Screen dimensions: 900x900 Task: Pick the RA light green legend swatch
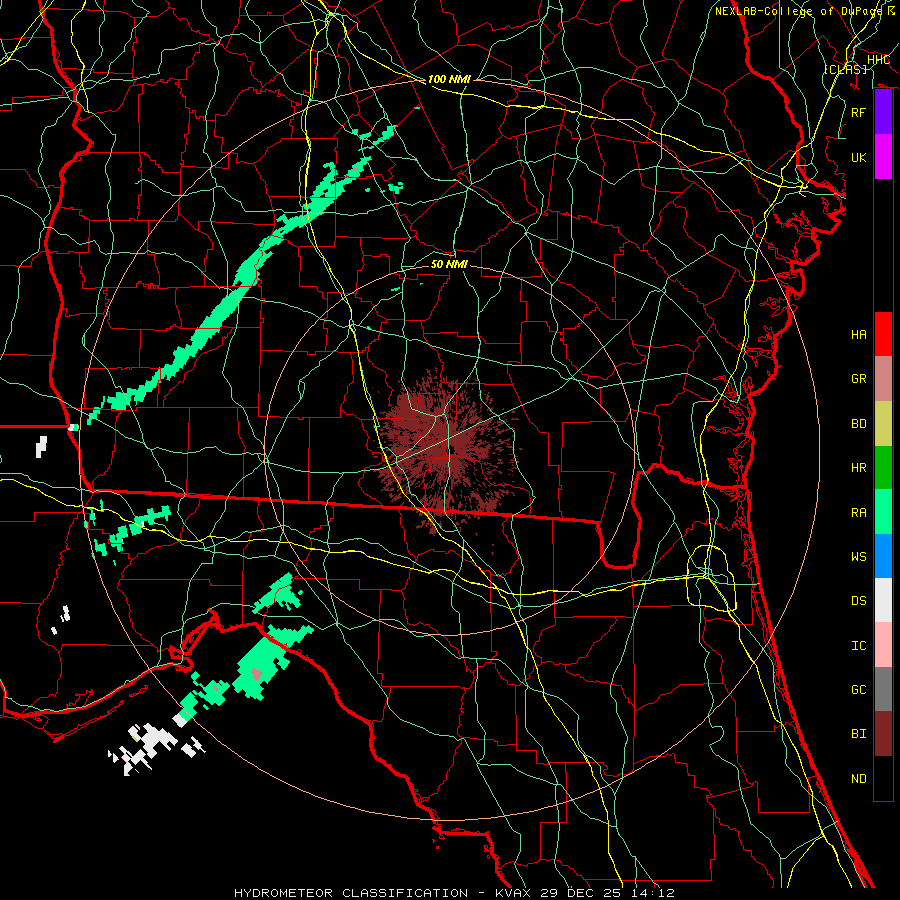pyautogui.click(x=883, y=511)
